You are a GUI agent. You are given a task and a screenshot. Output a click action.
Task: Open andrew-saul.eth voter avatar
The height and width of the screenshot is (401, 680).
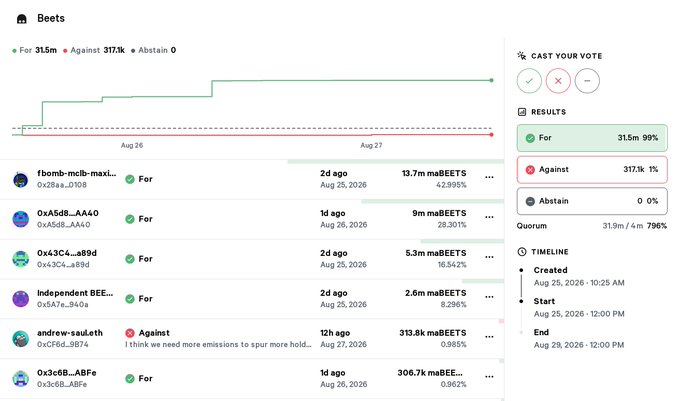pyautogui.click(x=20, y=339)
